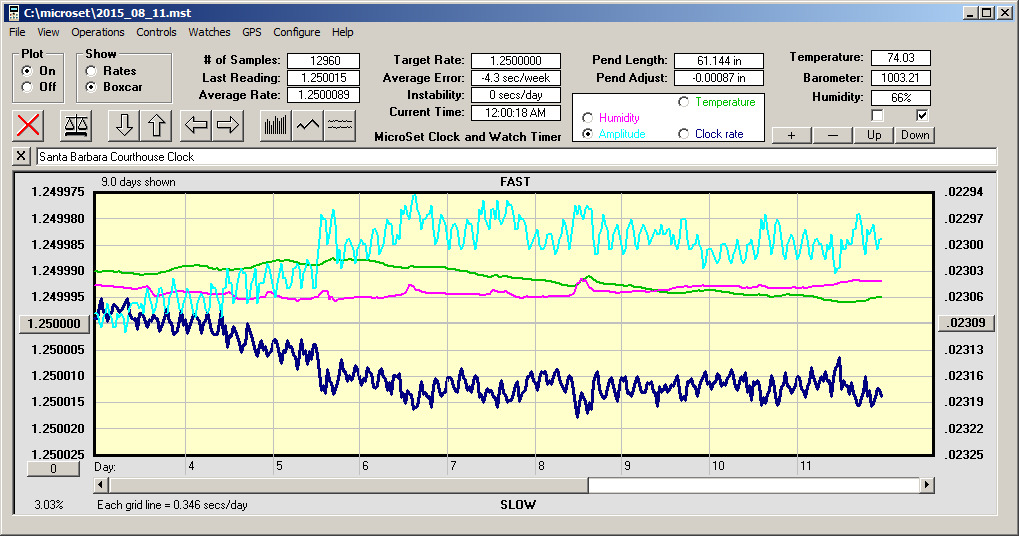Viewport: 1019px width, 536px height.
Task: Open the View menu
Action: [48, 32]
